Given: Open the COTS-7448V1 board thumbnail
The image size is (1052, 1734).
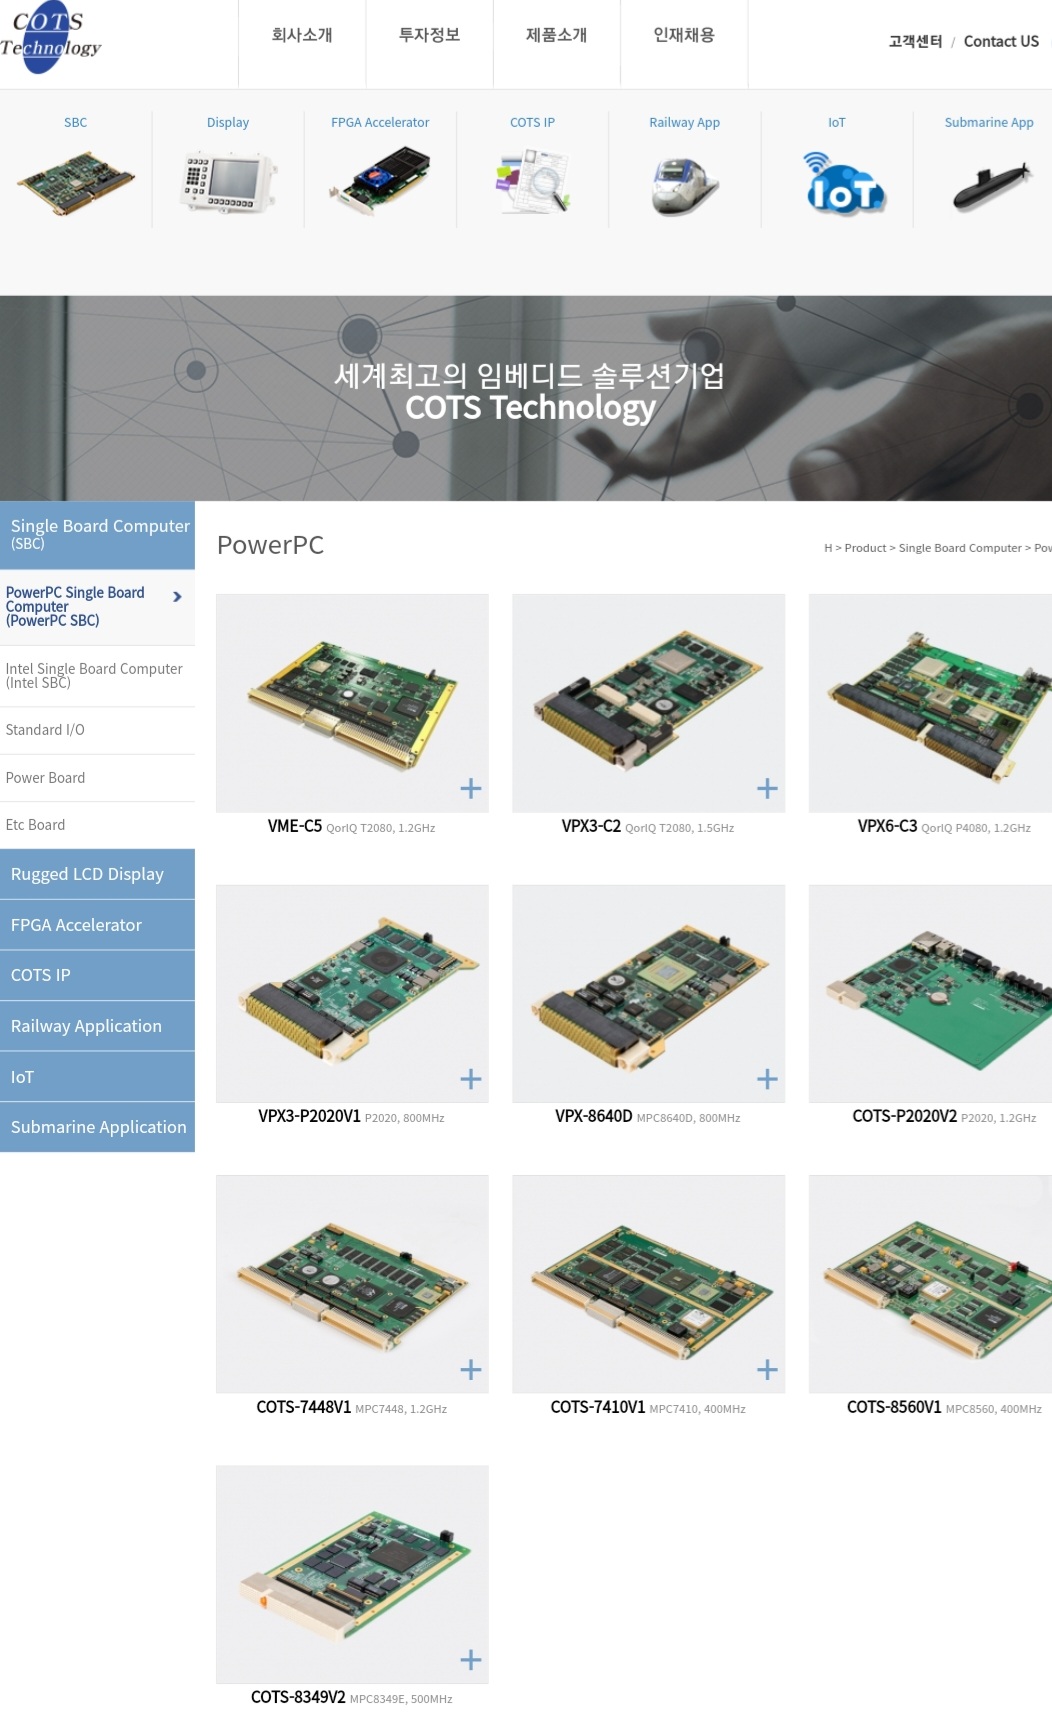Looking at the screenshot, I should pos(352,1284).
